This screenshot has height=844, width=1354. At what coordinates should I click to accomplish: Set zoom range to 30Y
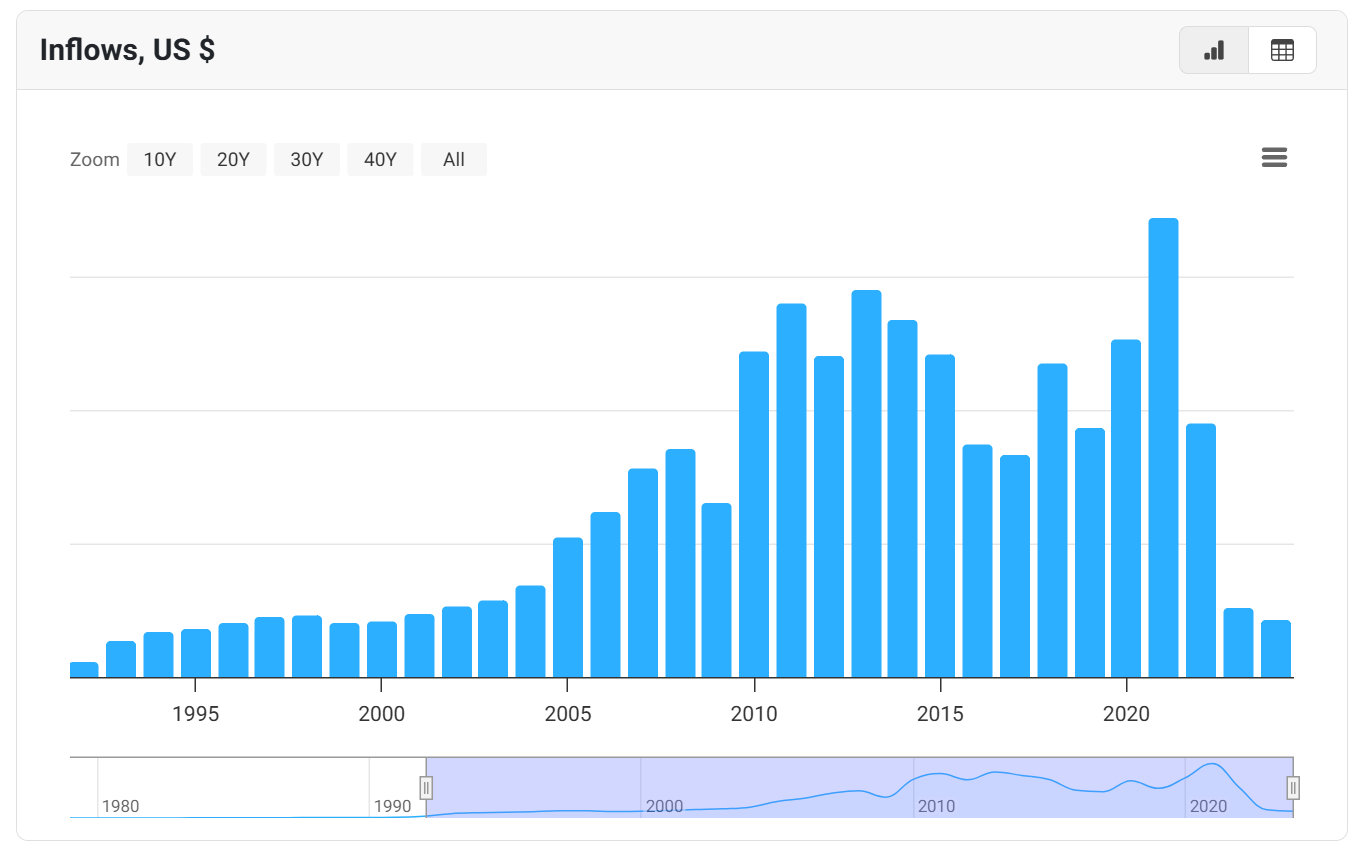pyautogui.click(x=307, y=159)
